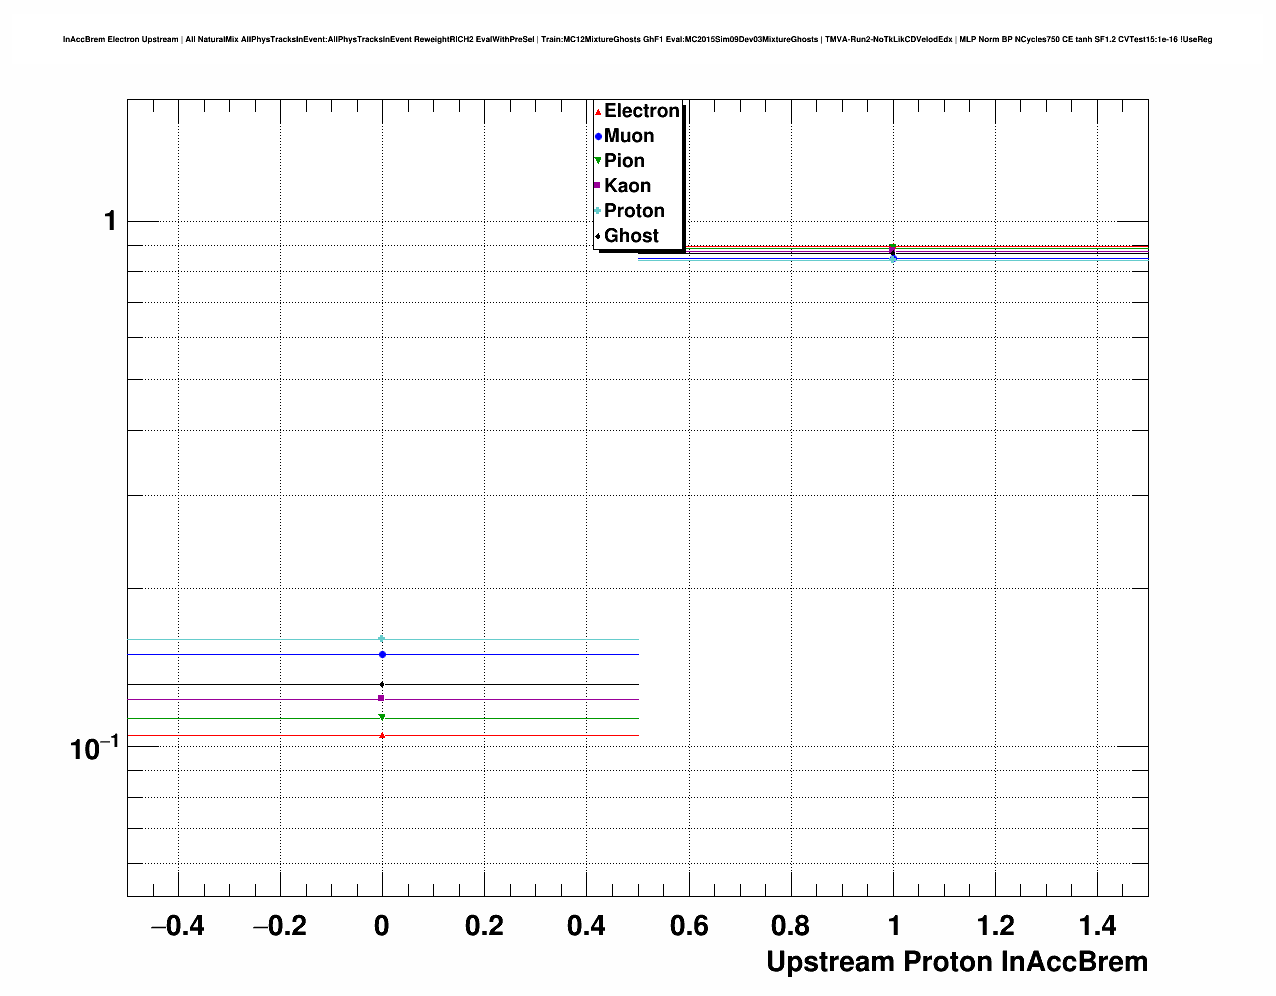The height and width of the screenshot is (996, 1276).
Task: Select the black Ghost data point at x=0
Action: tap(382, 685)
